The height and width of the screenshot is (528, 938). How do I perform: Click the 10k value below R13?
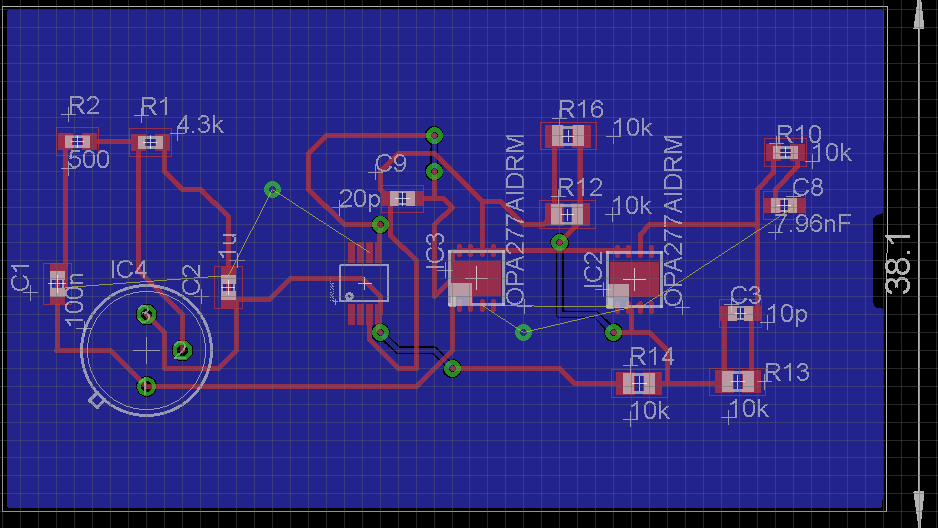748,408
